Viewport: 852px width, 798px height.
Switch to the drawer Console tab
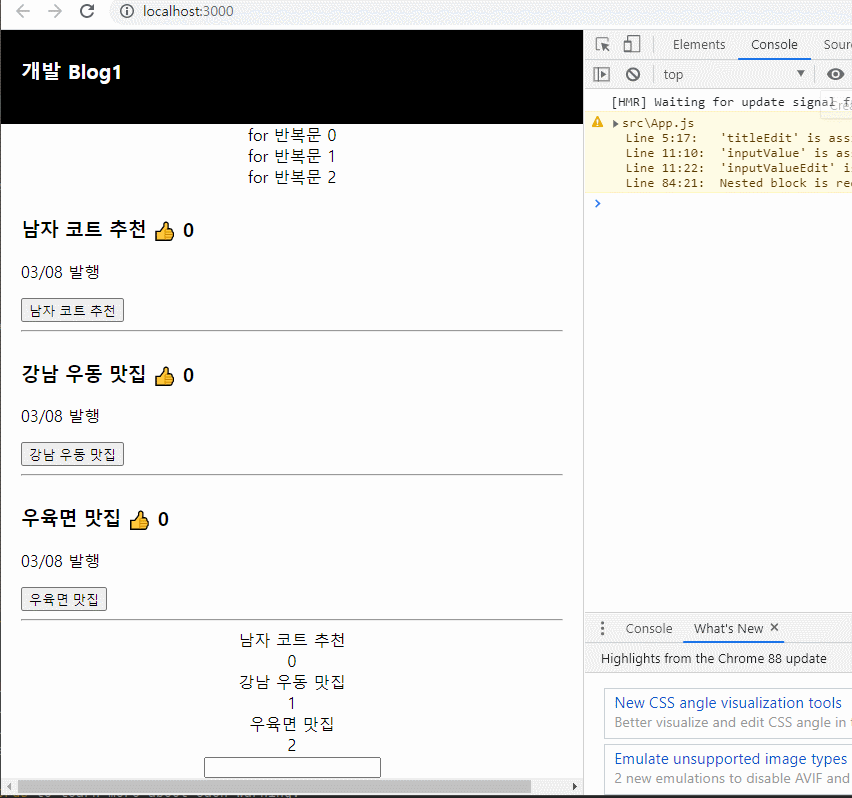click(x=649, y=629)
